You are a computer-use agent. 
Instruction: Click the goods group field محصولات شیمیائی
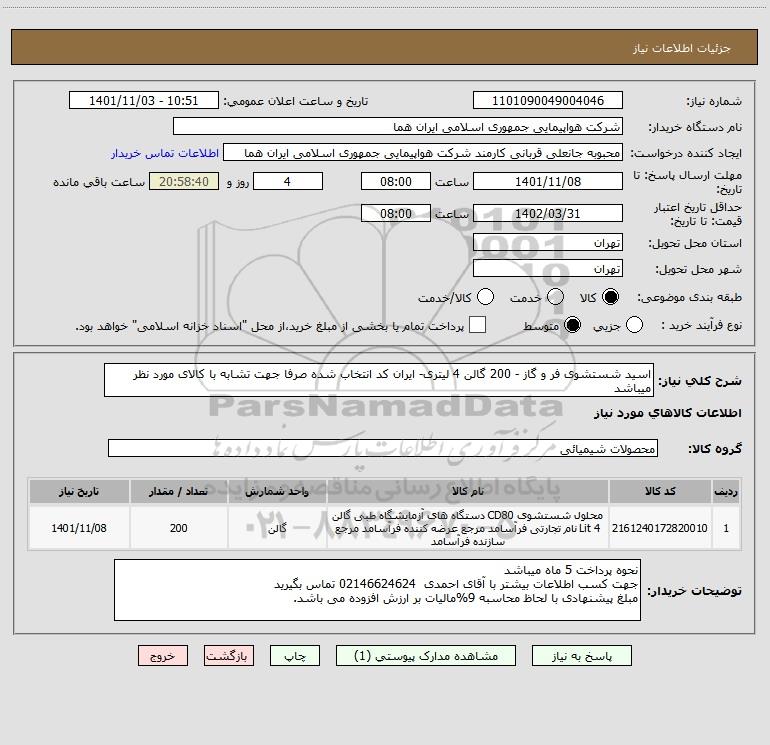point(383,448)
